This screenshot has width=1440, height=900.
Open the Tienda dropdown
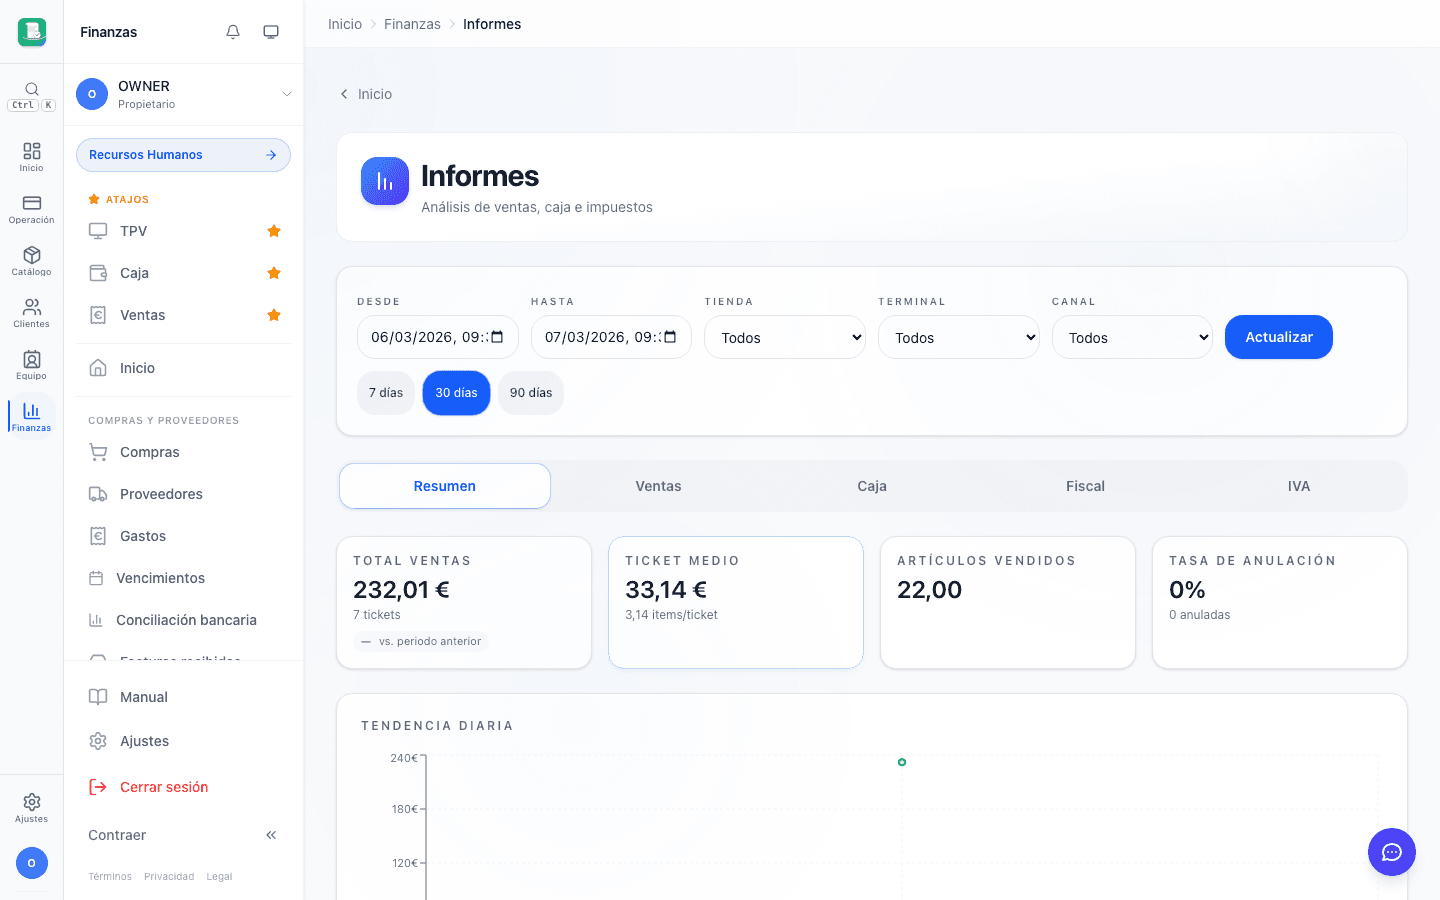(x=785, y=337)
